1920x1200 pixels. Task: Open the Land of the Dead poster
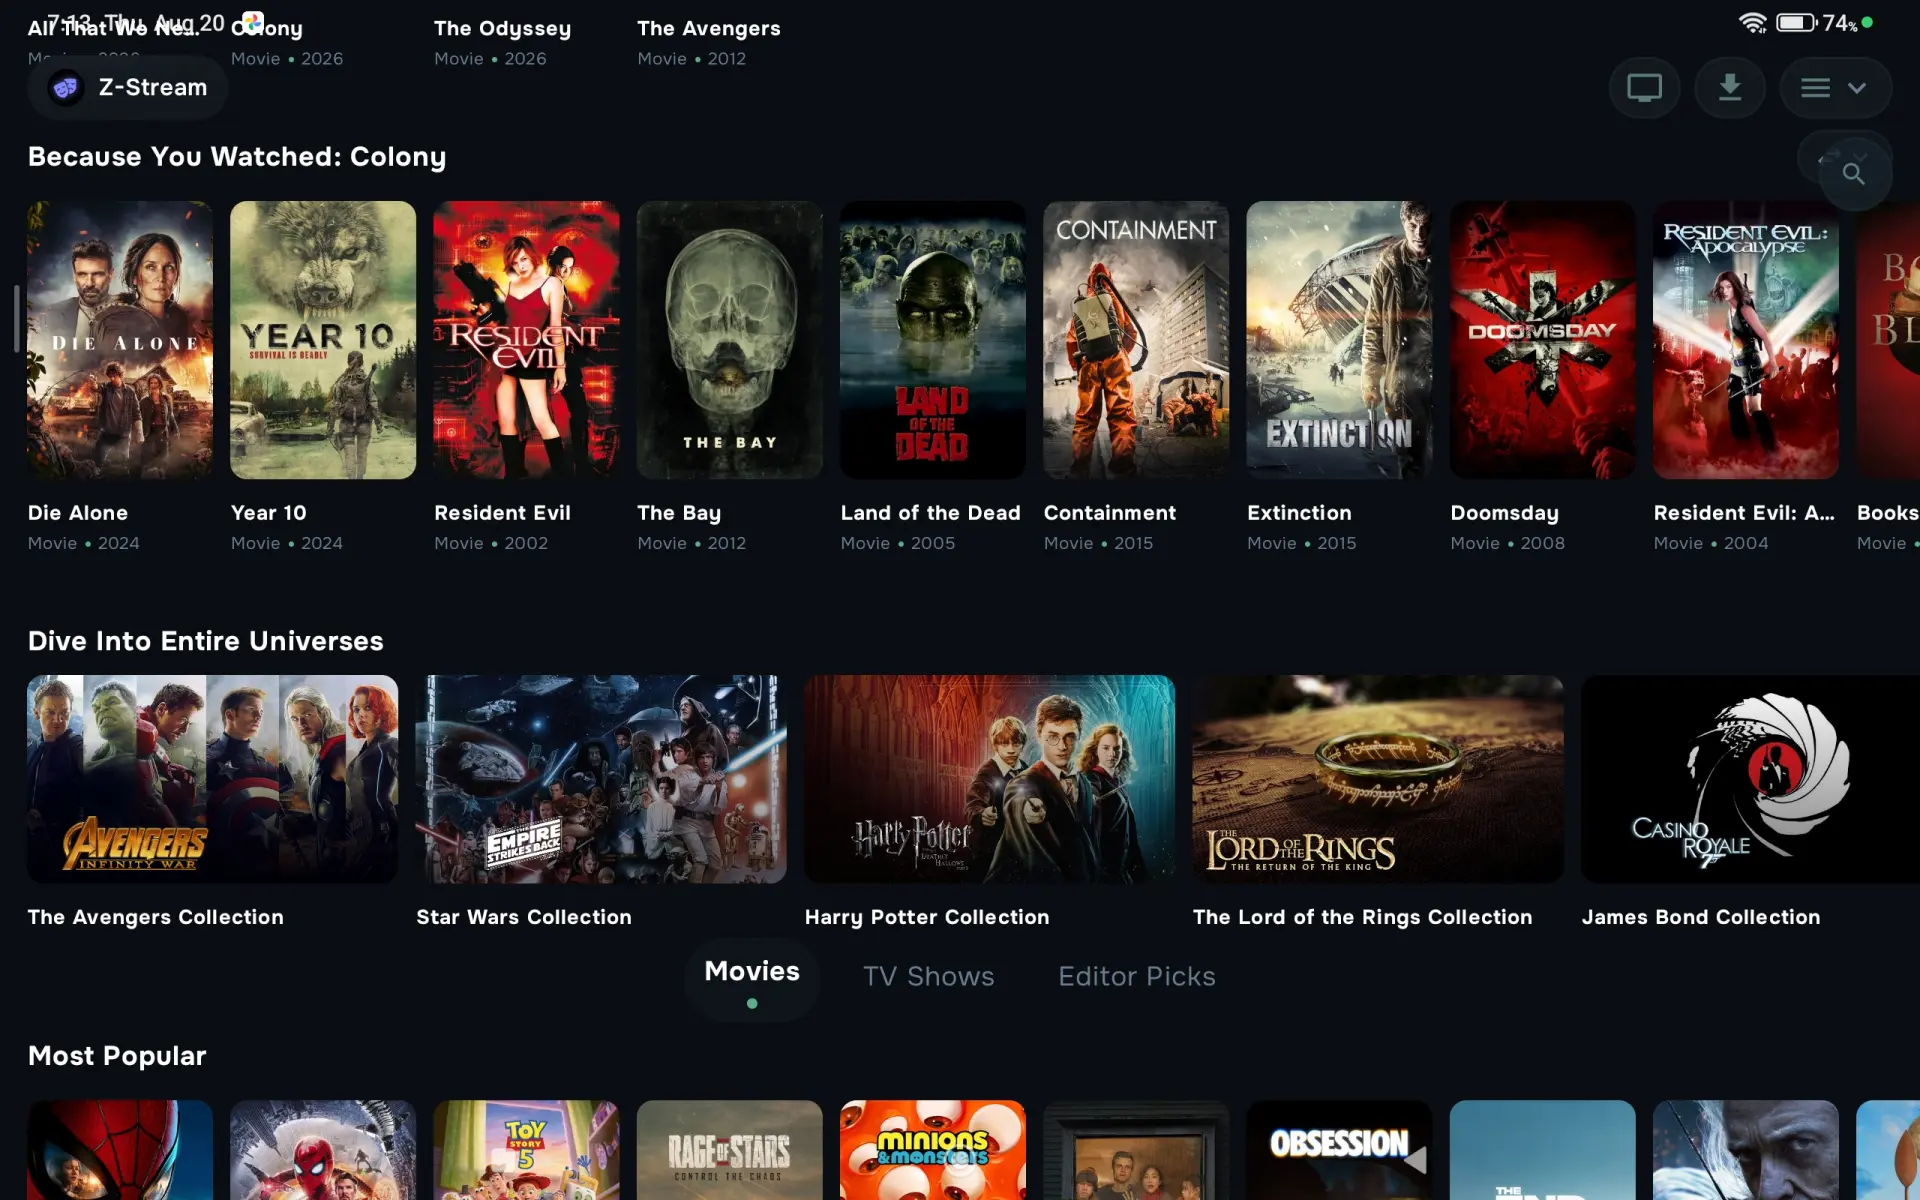933,340
